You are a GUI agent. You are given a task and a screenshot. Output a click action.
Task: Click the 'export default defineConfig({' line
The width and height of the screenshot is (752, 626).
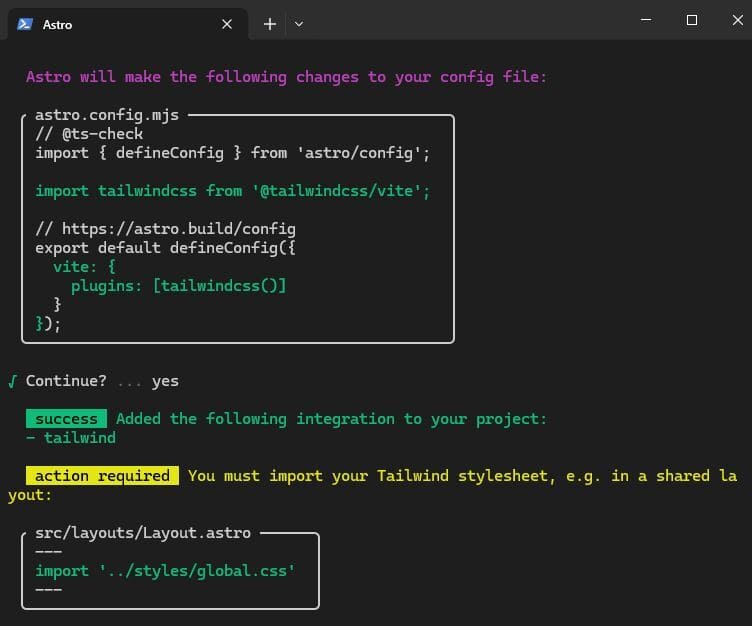click(165, 248)
